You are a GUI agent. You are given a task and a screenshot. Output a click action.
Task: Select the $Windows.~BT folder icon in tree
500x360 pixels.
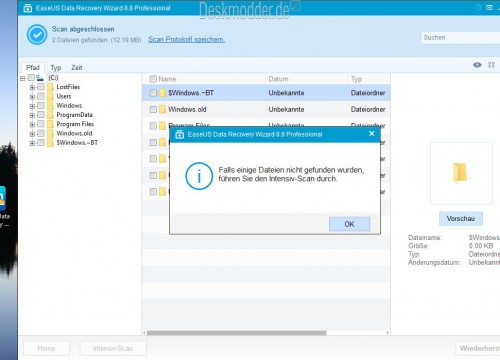coord(50,143)
